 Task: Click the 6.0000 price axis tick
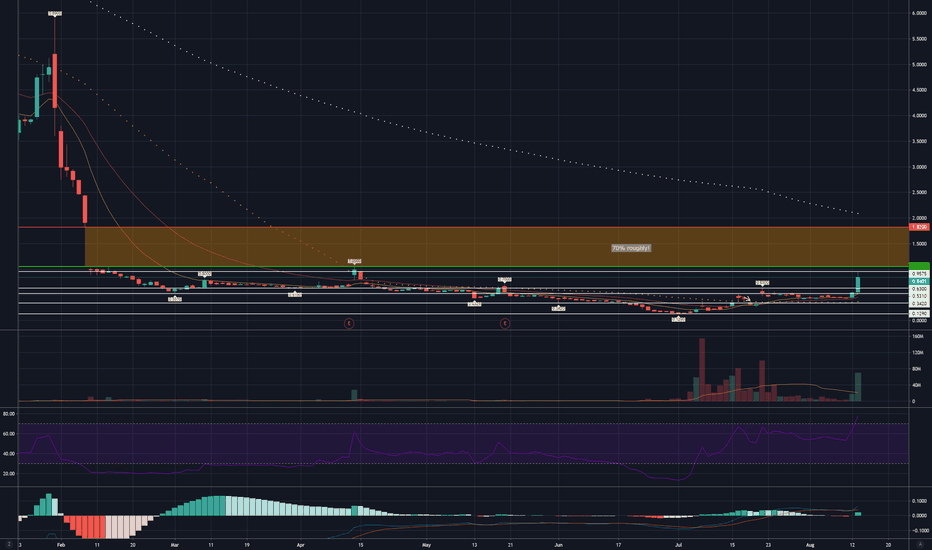920,13
